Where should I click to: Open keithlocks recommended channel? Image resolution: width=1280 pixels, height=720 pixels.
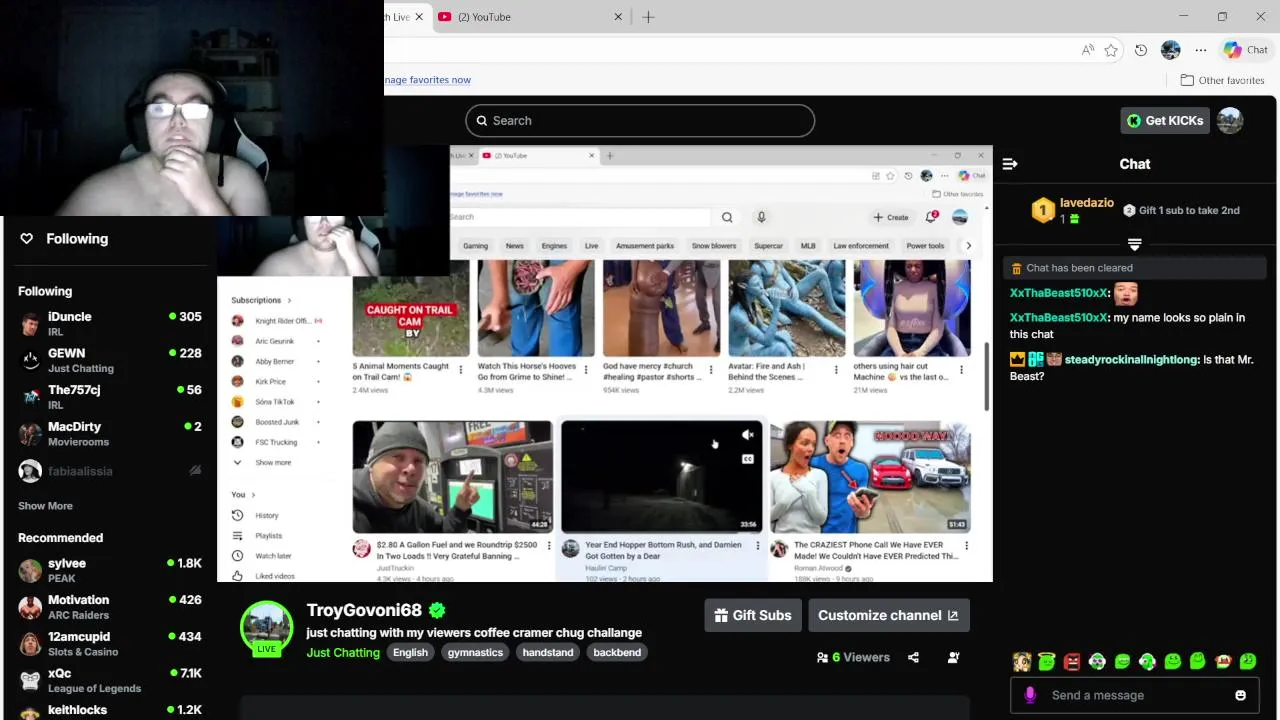(110, 712)
